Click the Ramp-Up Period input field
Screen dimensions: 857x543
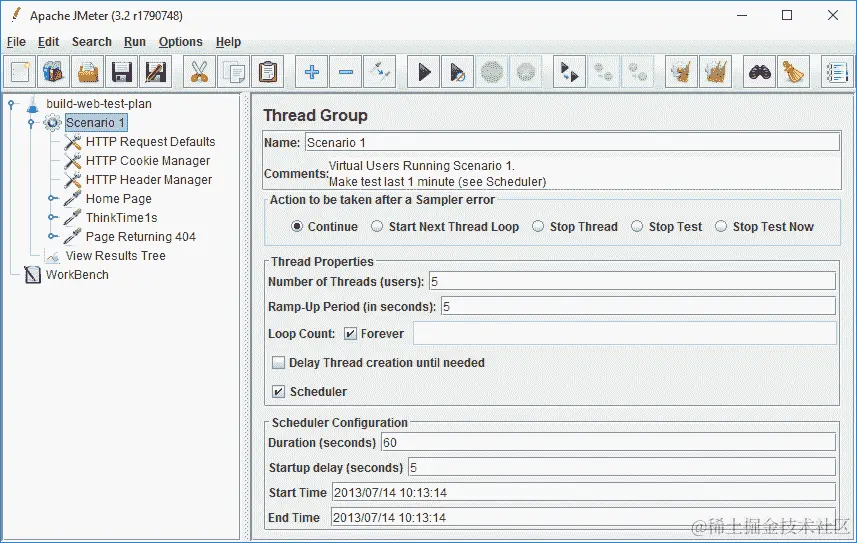click(x=638, y=307)
